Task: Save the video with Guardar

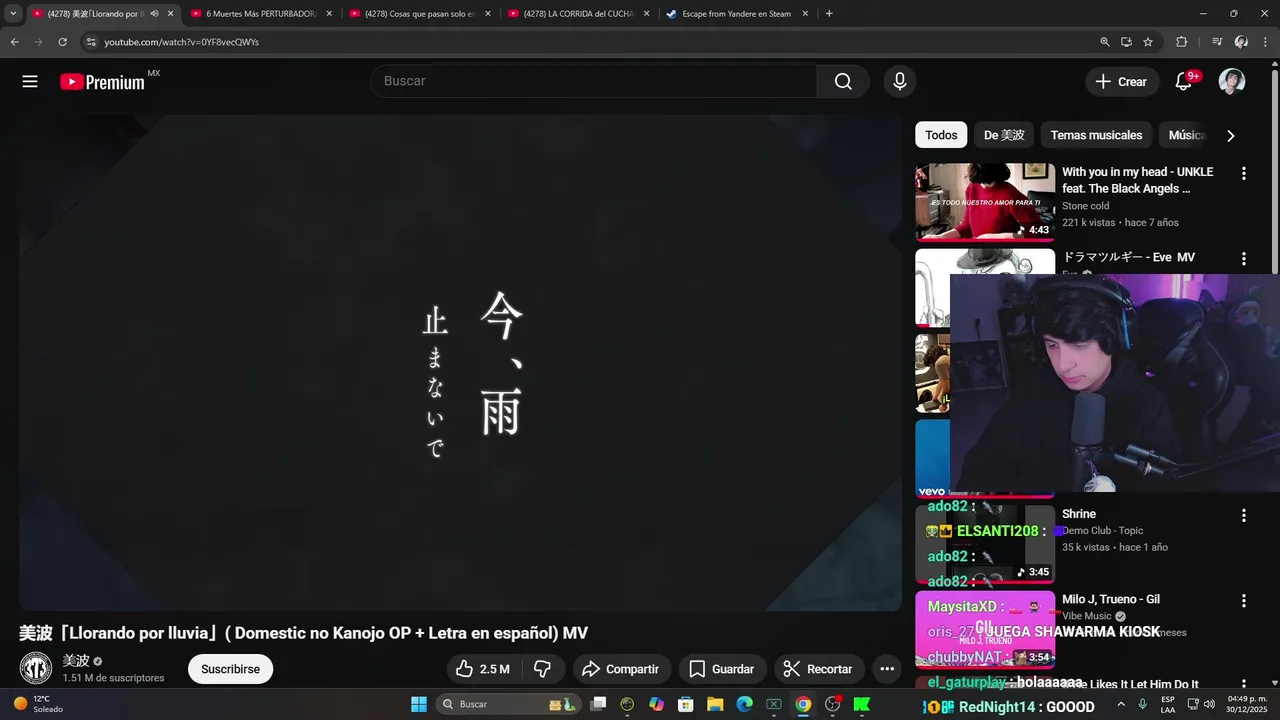Action: pos(722,669)
